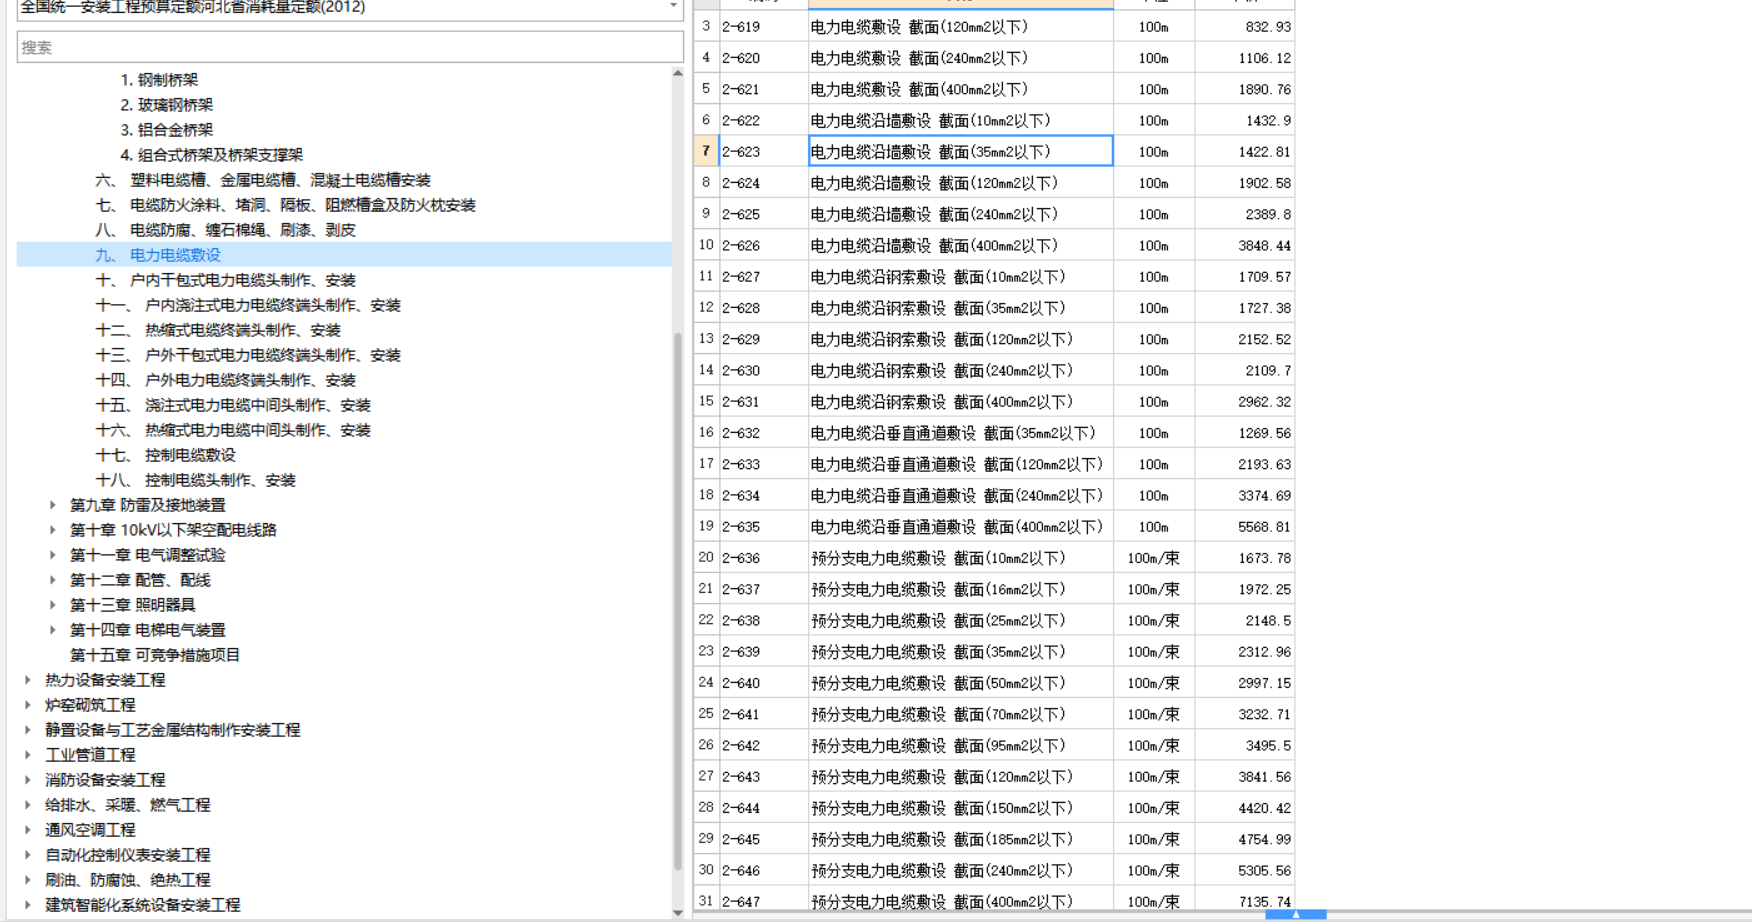Select 十五、浇注式电力电缆中间头 item
The width and height of the screenshot is (1752, 922).
tap(233, 405)
